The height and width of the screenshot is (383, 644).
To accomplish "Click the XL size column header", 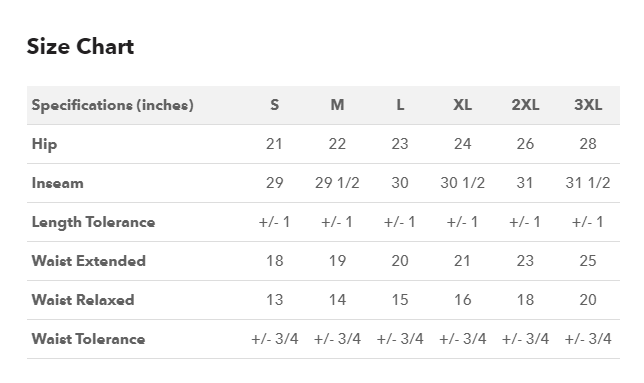I will pyautogui.click(x=462, y=105).
